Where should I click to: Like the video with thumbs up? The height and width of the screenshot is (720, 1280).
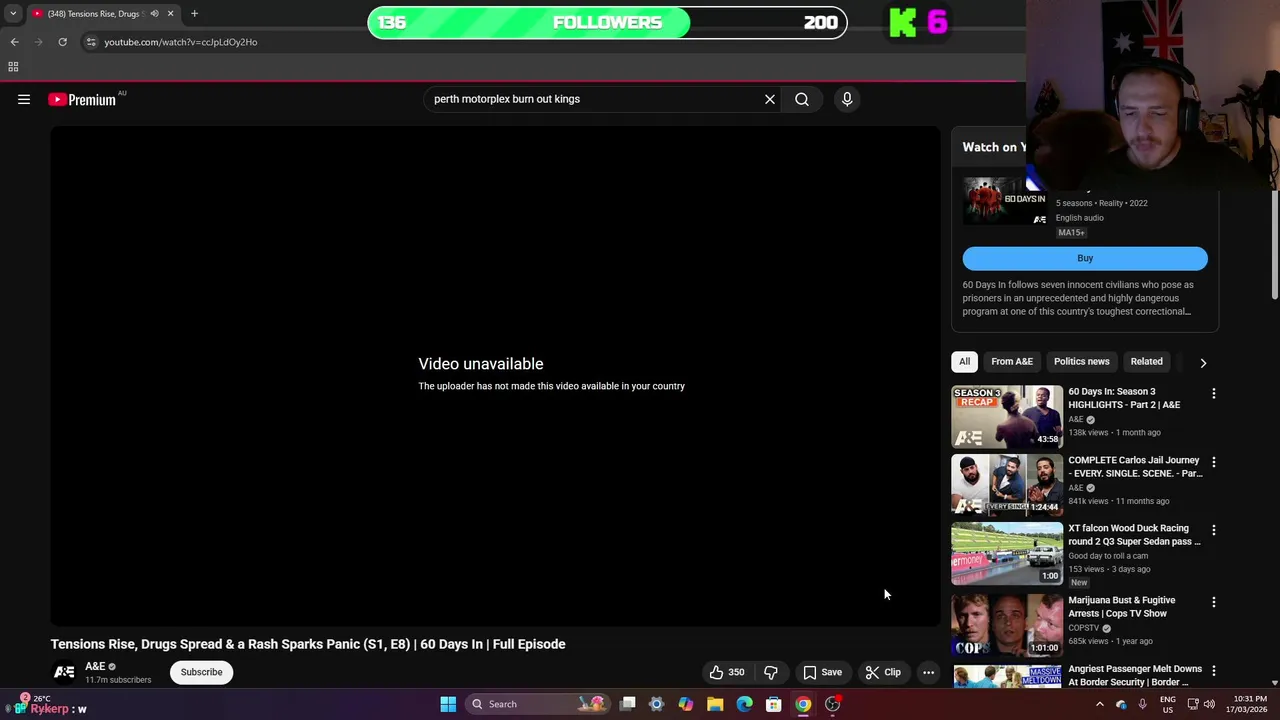click(x=727, y=672)
